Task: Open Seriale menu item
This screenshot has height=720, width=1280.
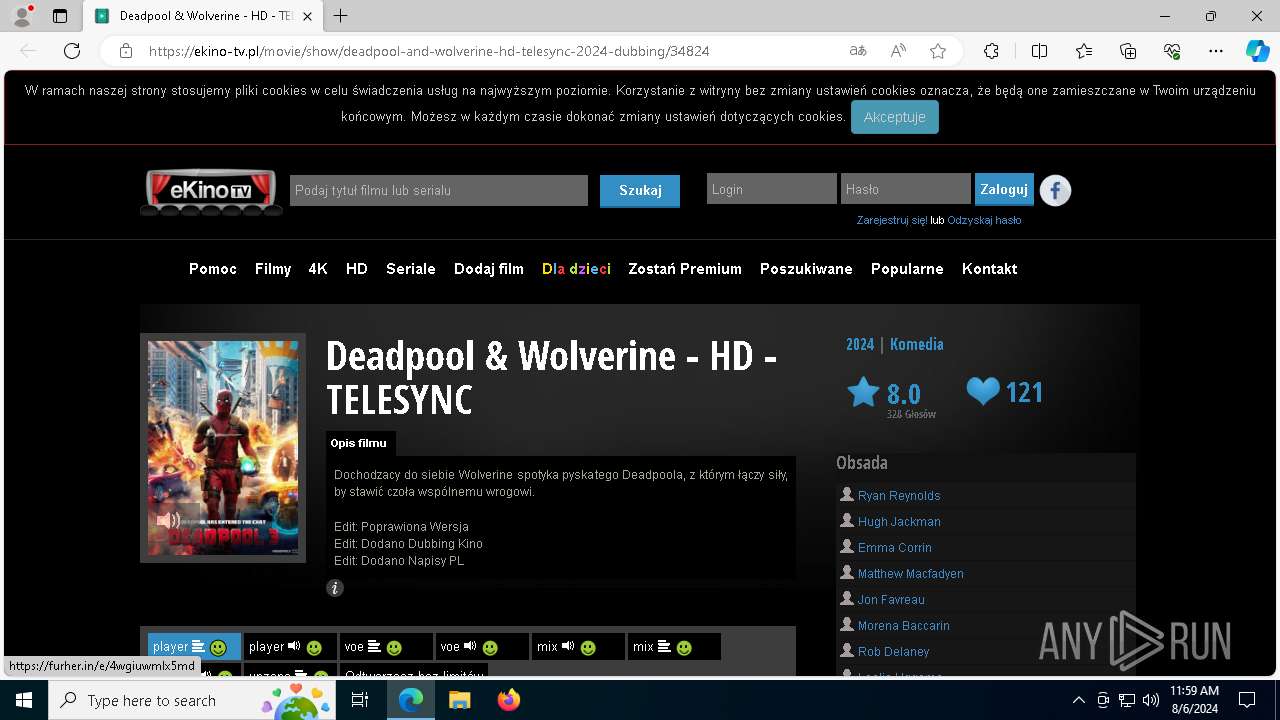Action: tap(411, 269)
